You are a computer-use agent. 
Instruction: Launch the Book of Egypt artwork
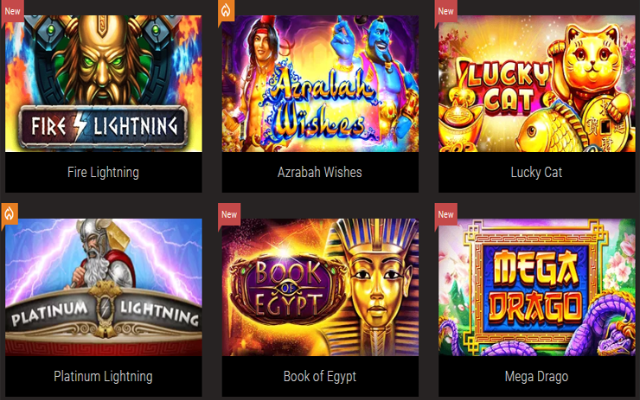click(320, 287)
